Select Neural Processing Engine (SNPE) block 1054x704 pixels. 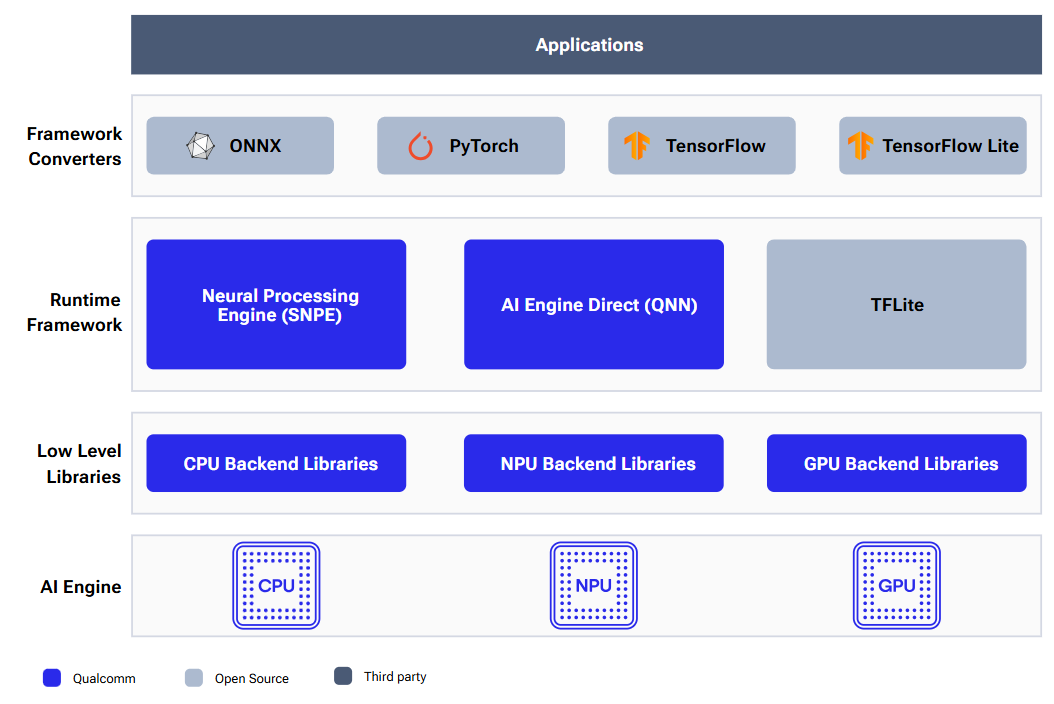click(276, 305)
